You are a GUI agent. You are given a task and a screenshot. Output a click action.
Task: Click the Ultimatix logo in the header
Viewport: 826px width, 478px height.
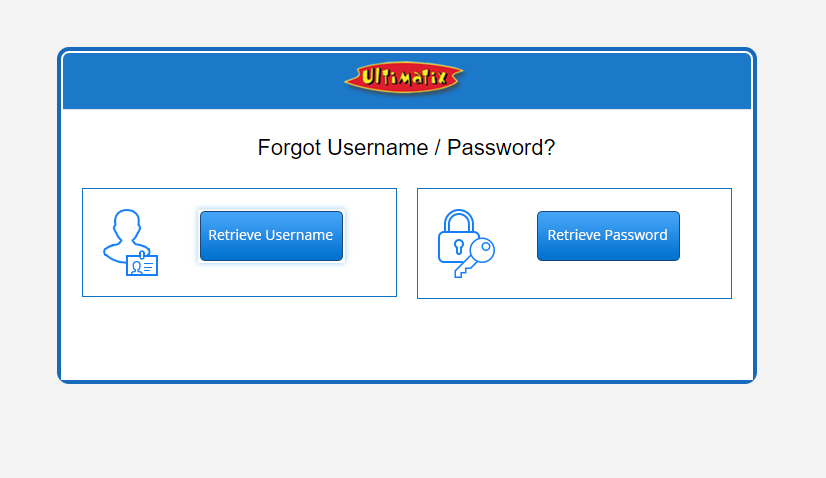(404, 78)
